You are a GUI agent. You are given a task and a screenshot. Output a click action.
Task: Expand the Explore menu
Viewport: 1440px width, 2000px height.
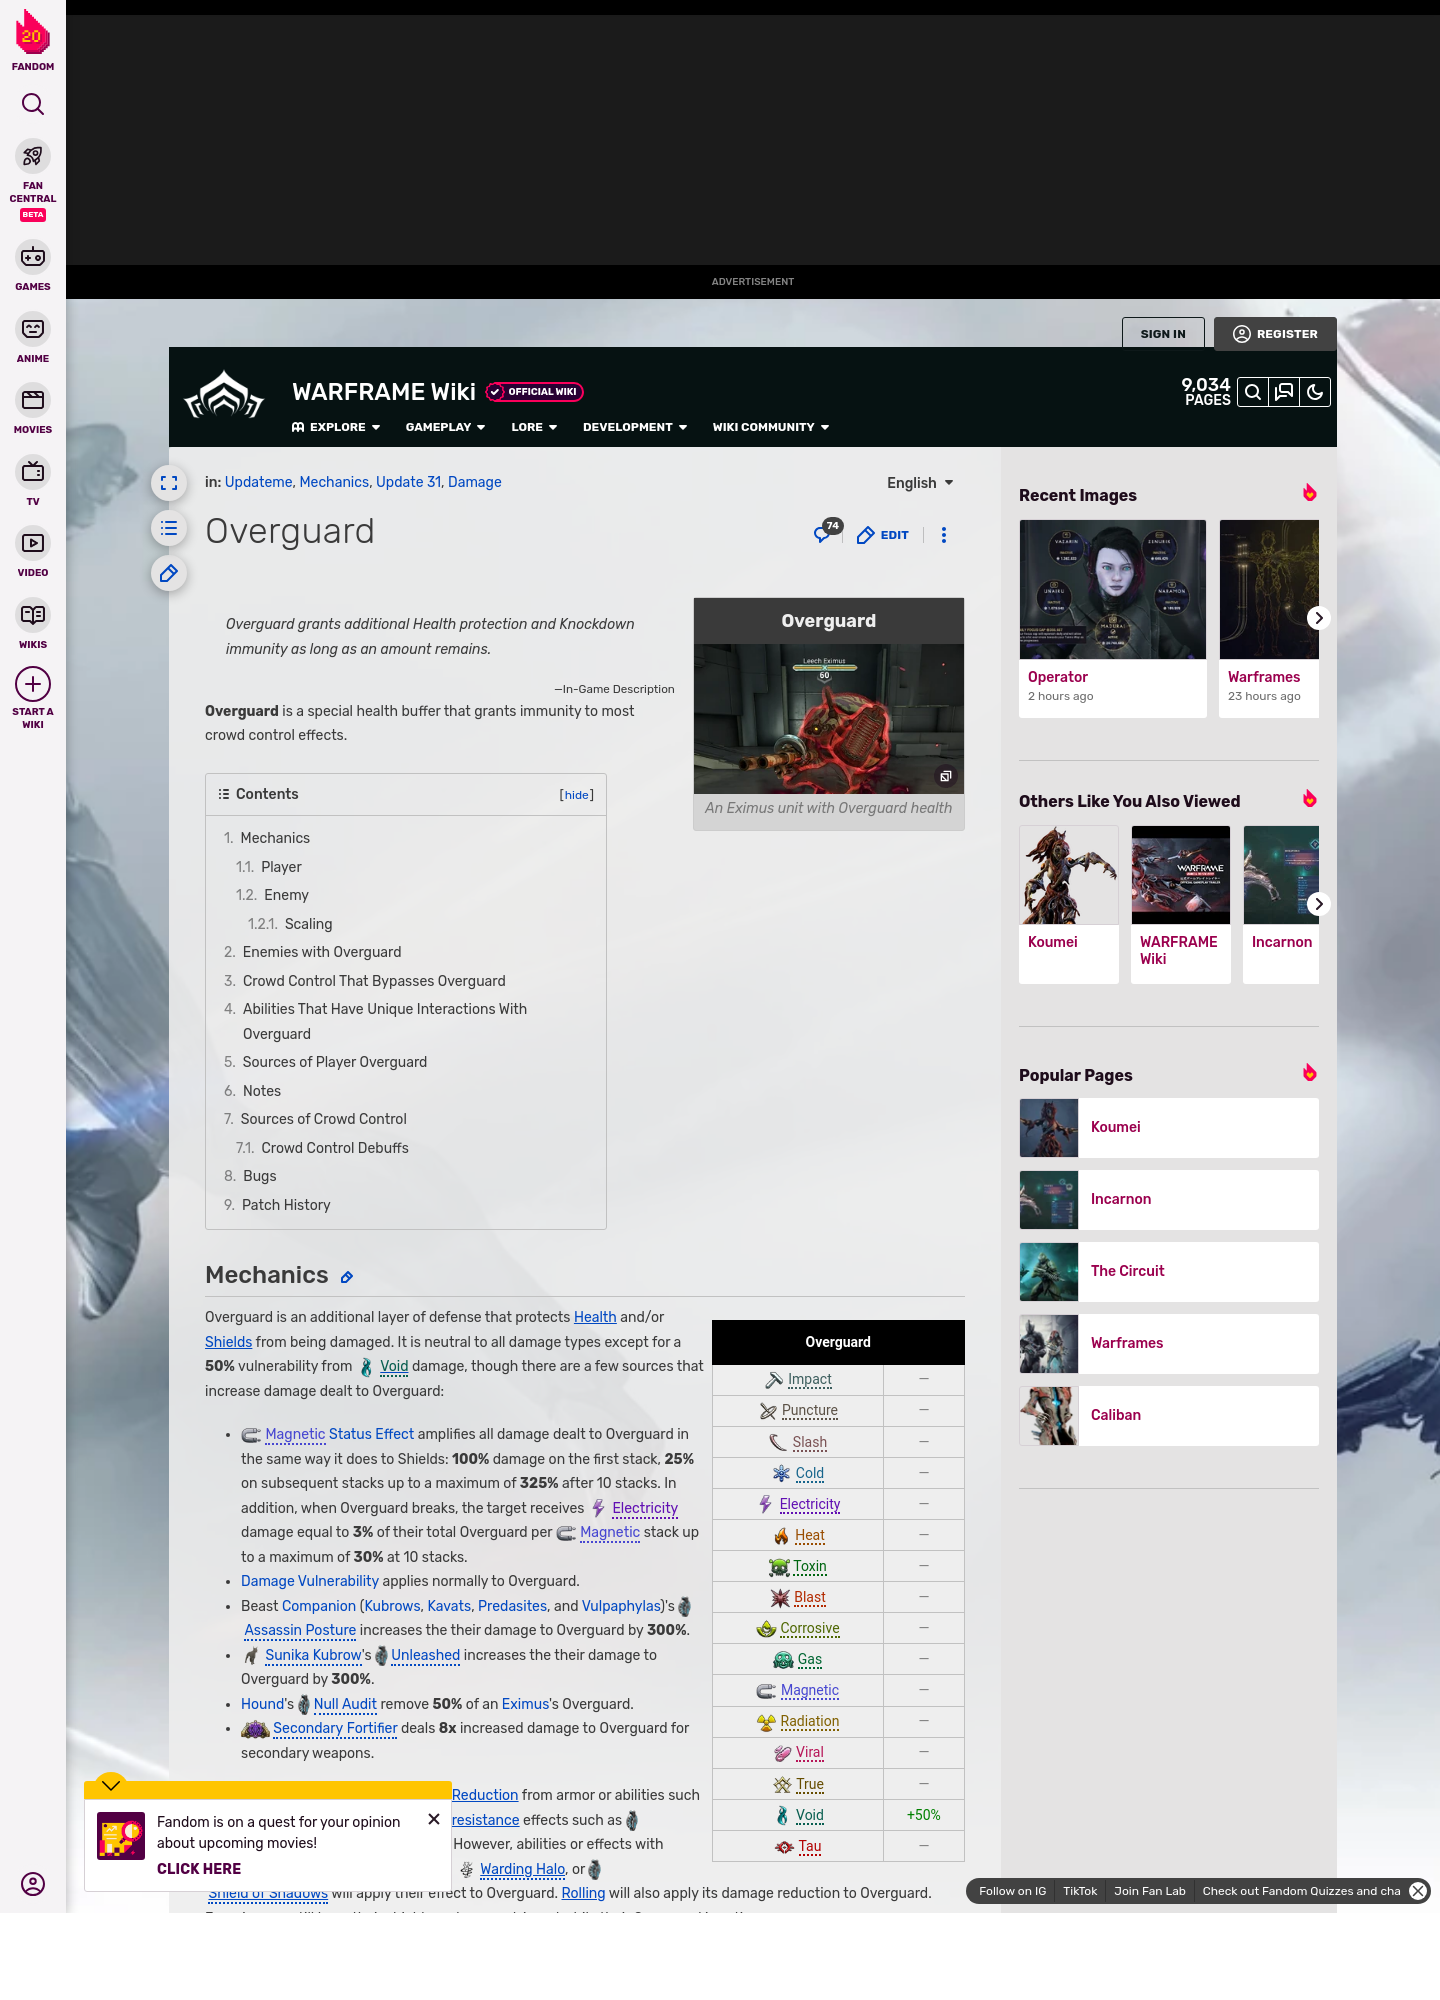pos(336,427)
